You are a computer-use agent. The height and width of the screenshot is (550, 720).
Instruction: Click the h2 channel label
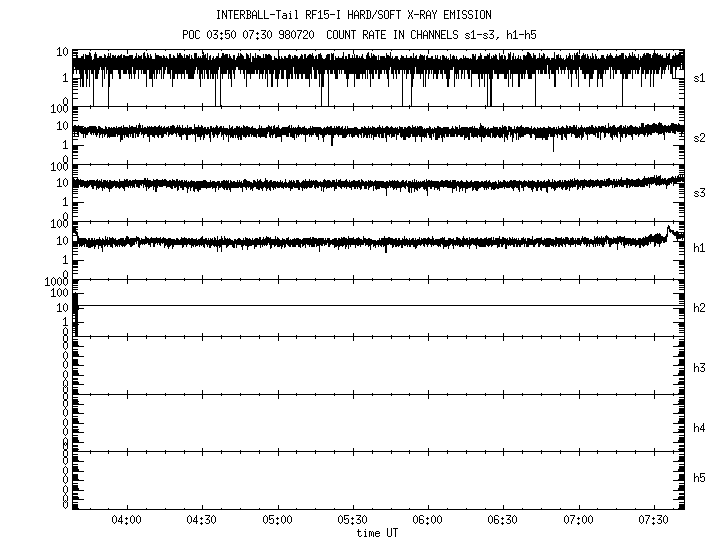[700, 308]
